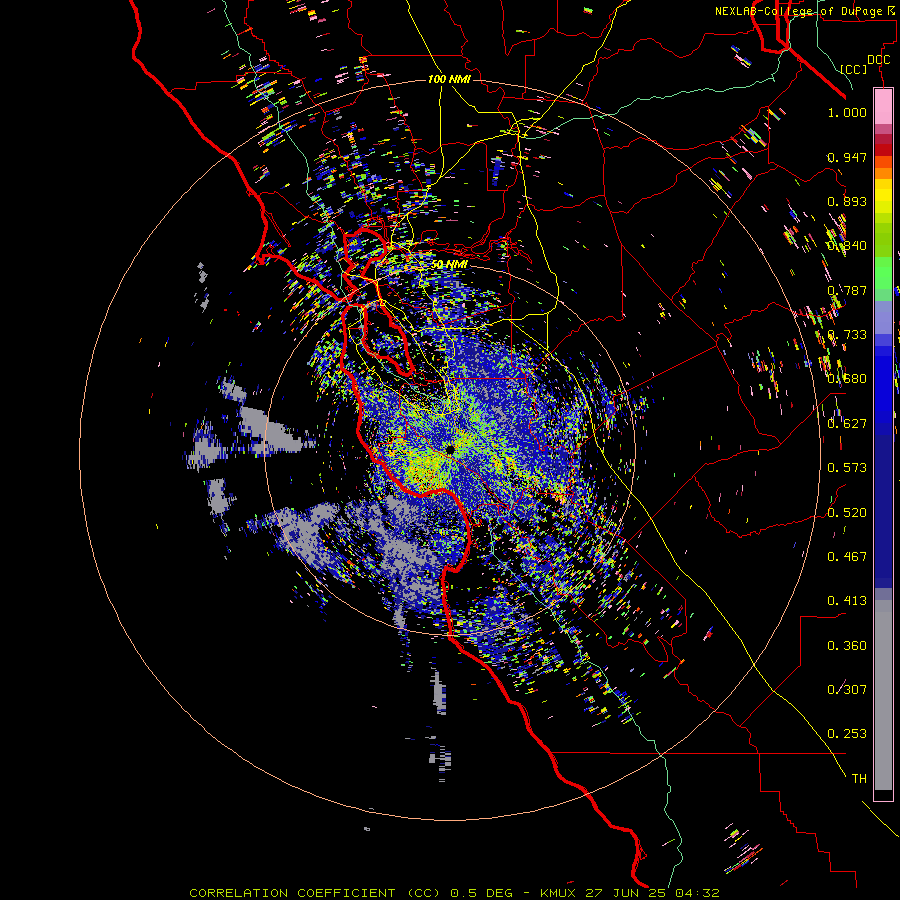900x900 pixels.
Task: Click the CORRELATION COEFFICIENT (CC) caption text
Action: pyautogui.click(x=316, y=893)
